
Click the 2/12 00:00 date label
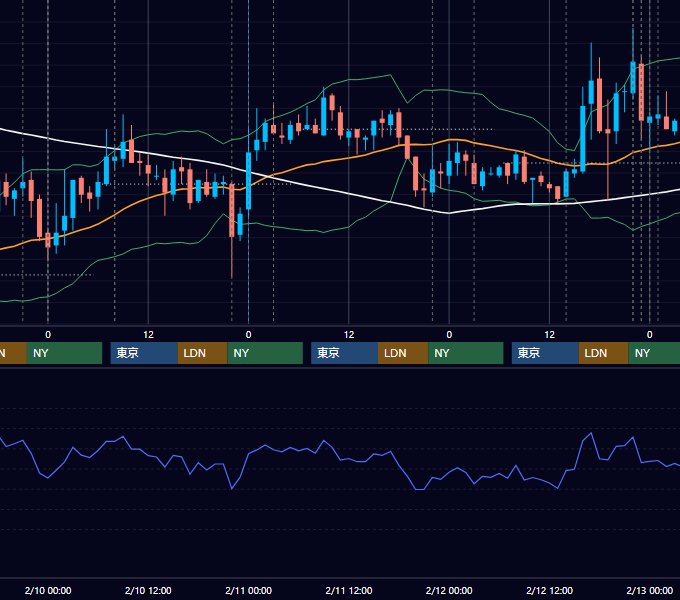click(x=449, y=590)
